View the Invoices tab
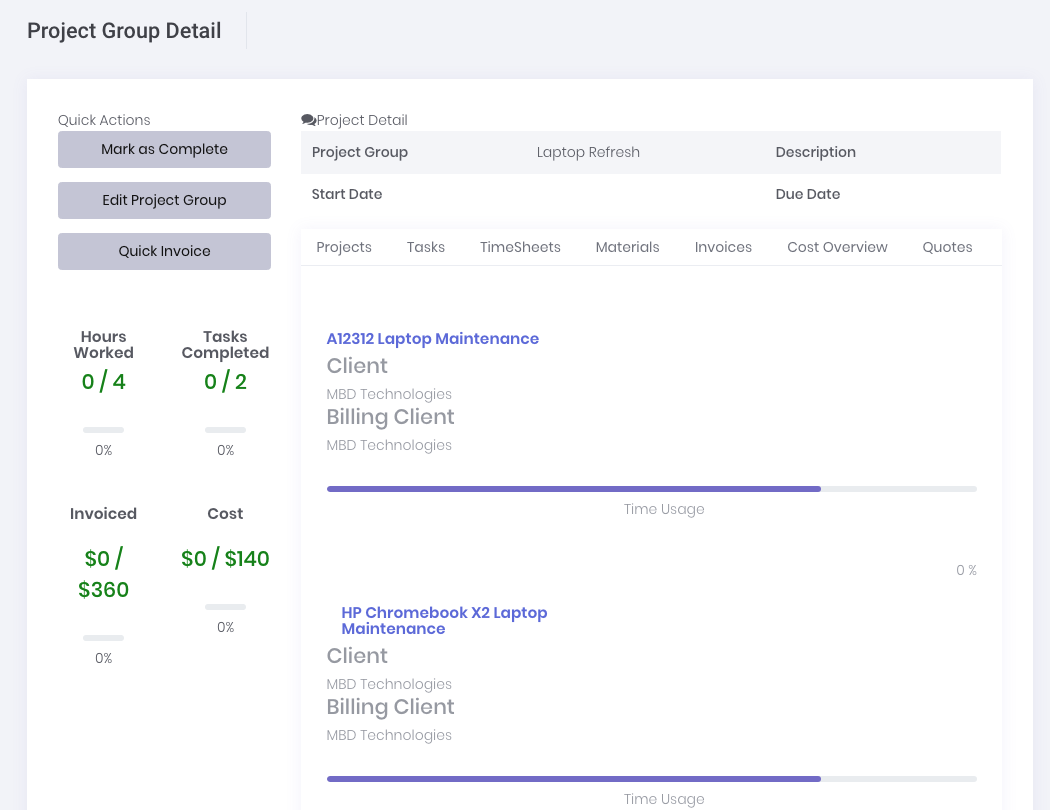This screenshot has height=810, width=1050. [723, 247]
